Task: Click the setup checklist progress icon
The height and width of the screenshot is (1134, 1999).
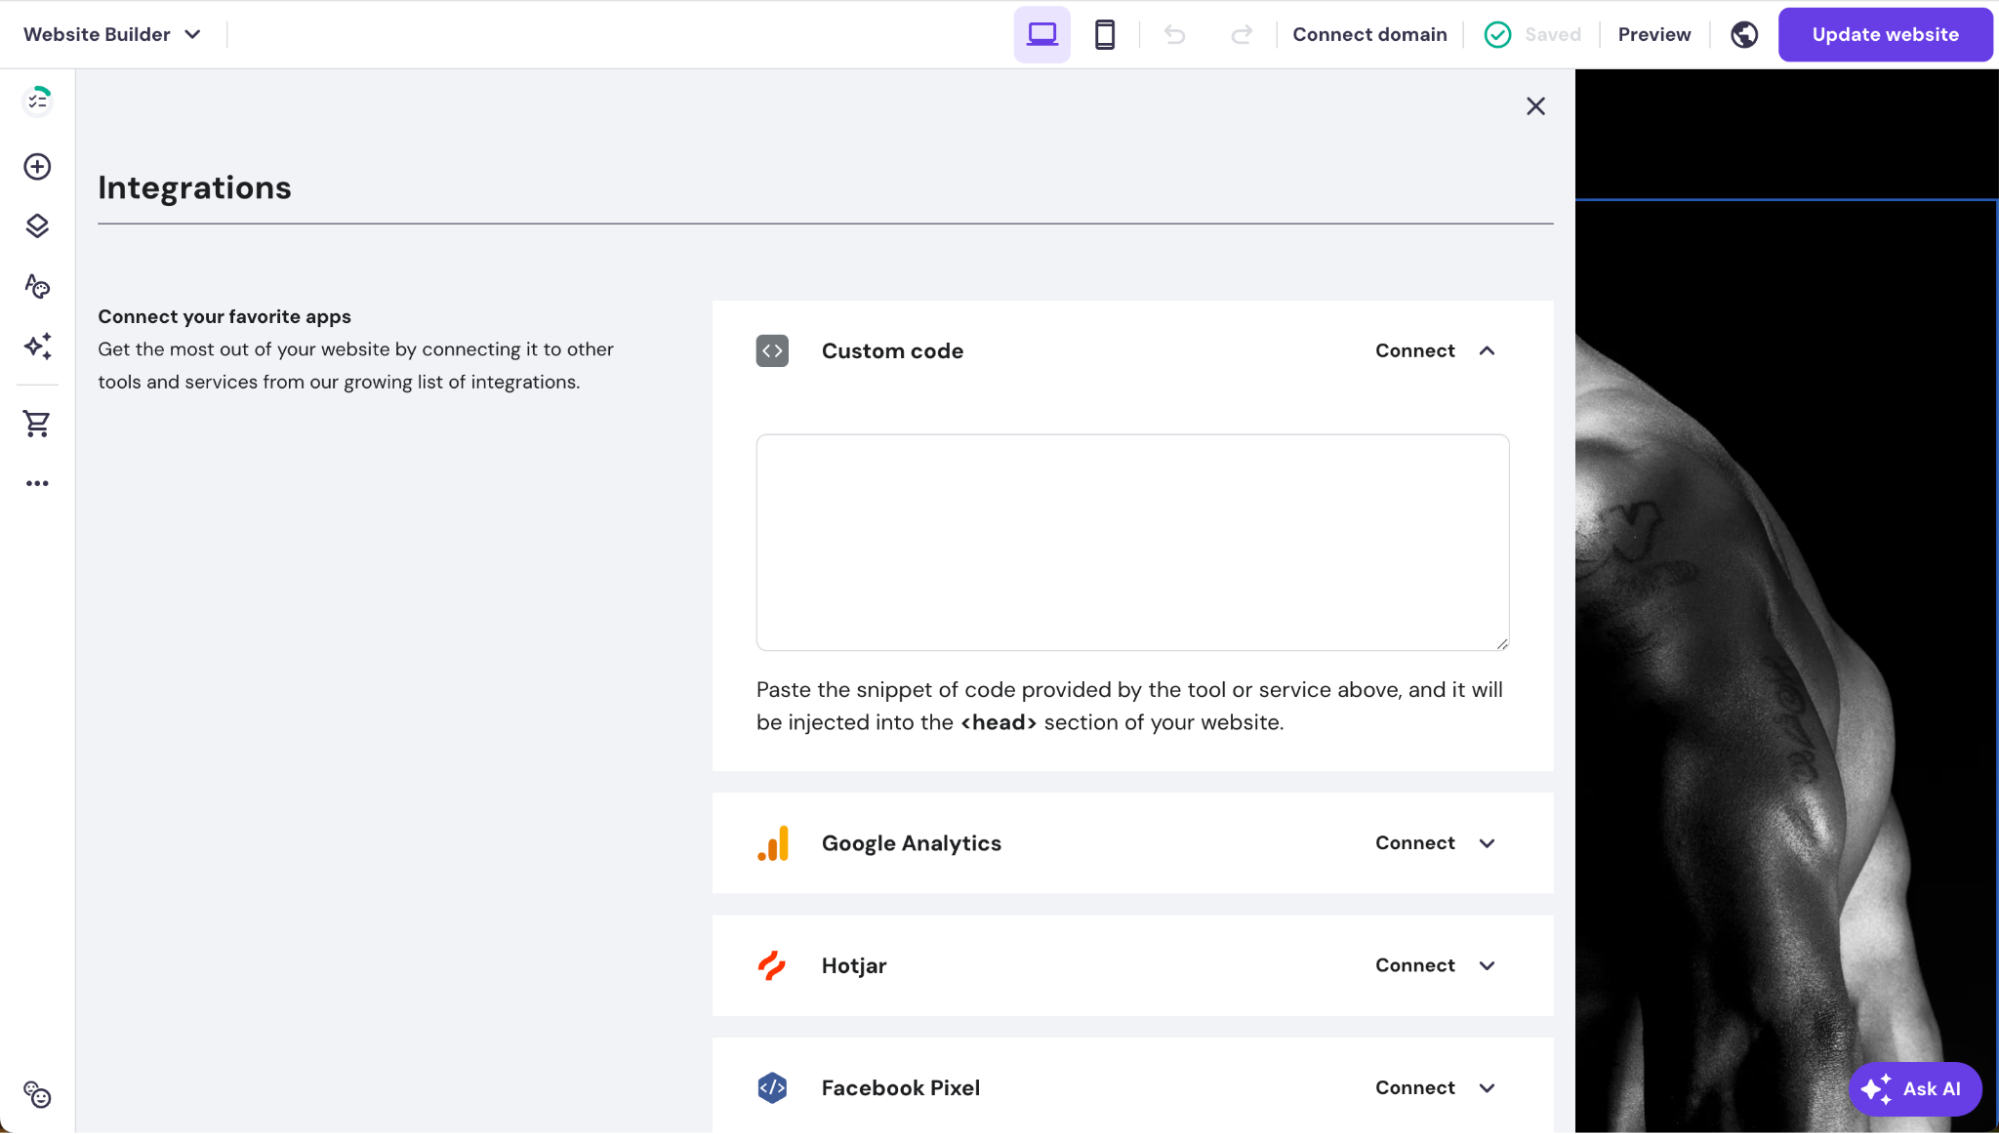Action: pyautogui.click(x=37, y=100)
